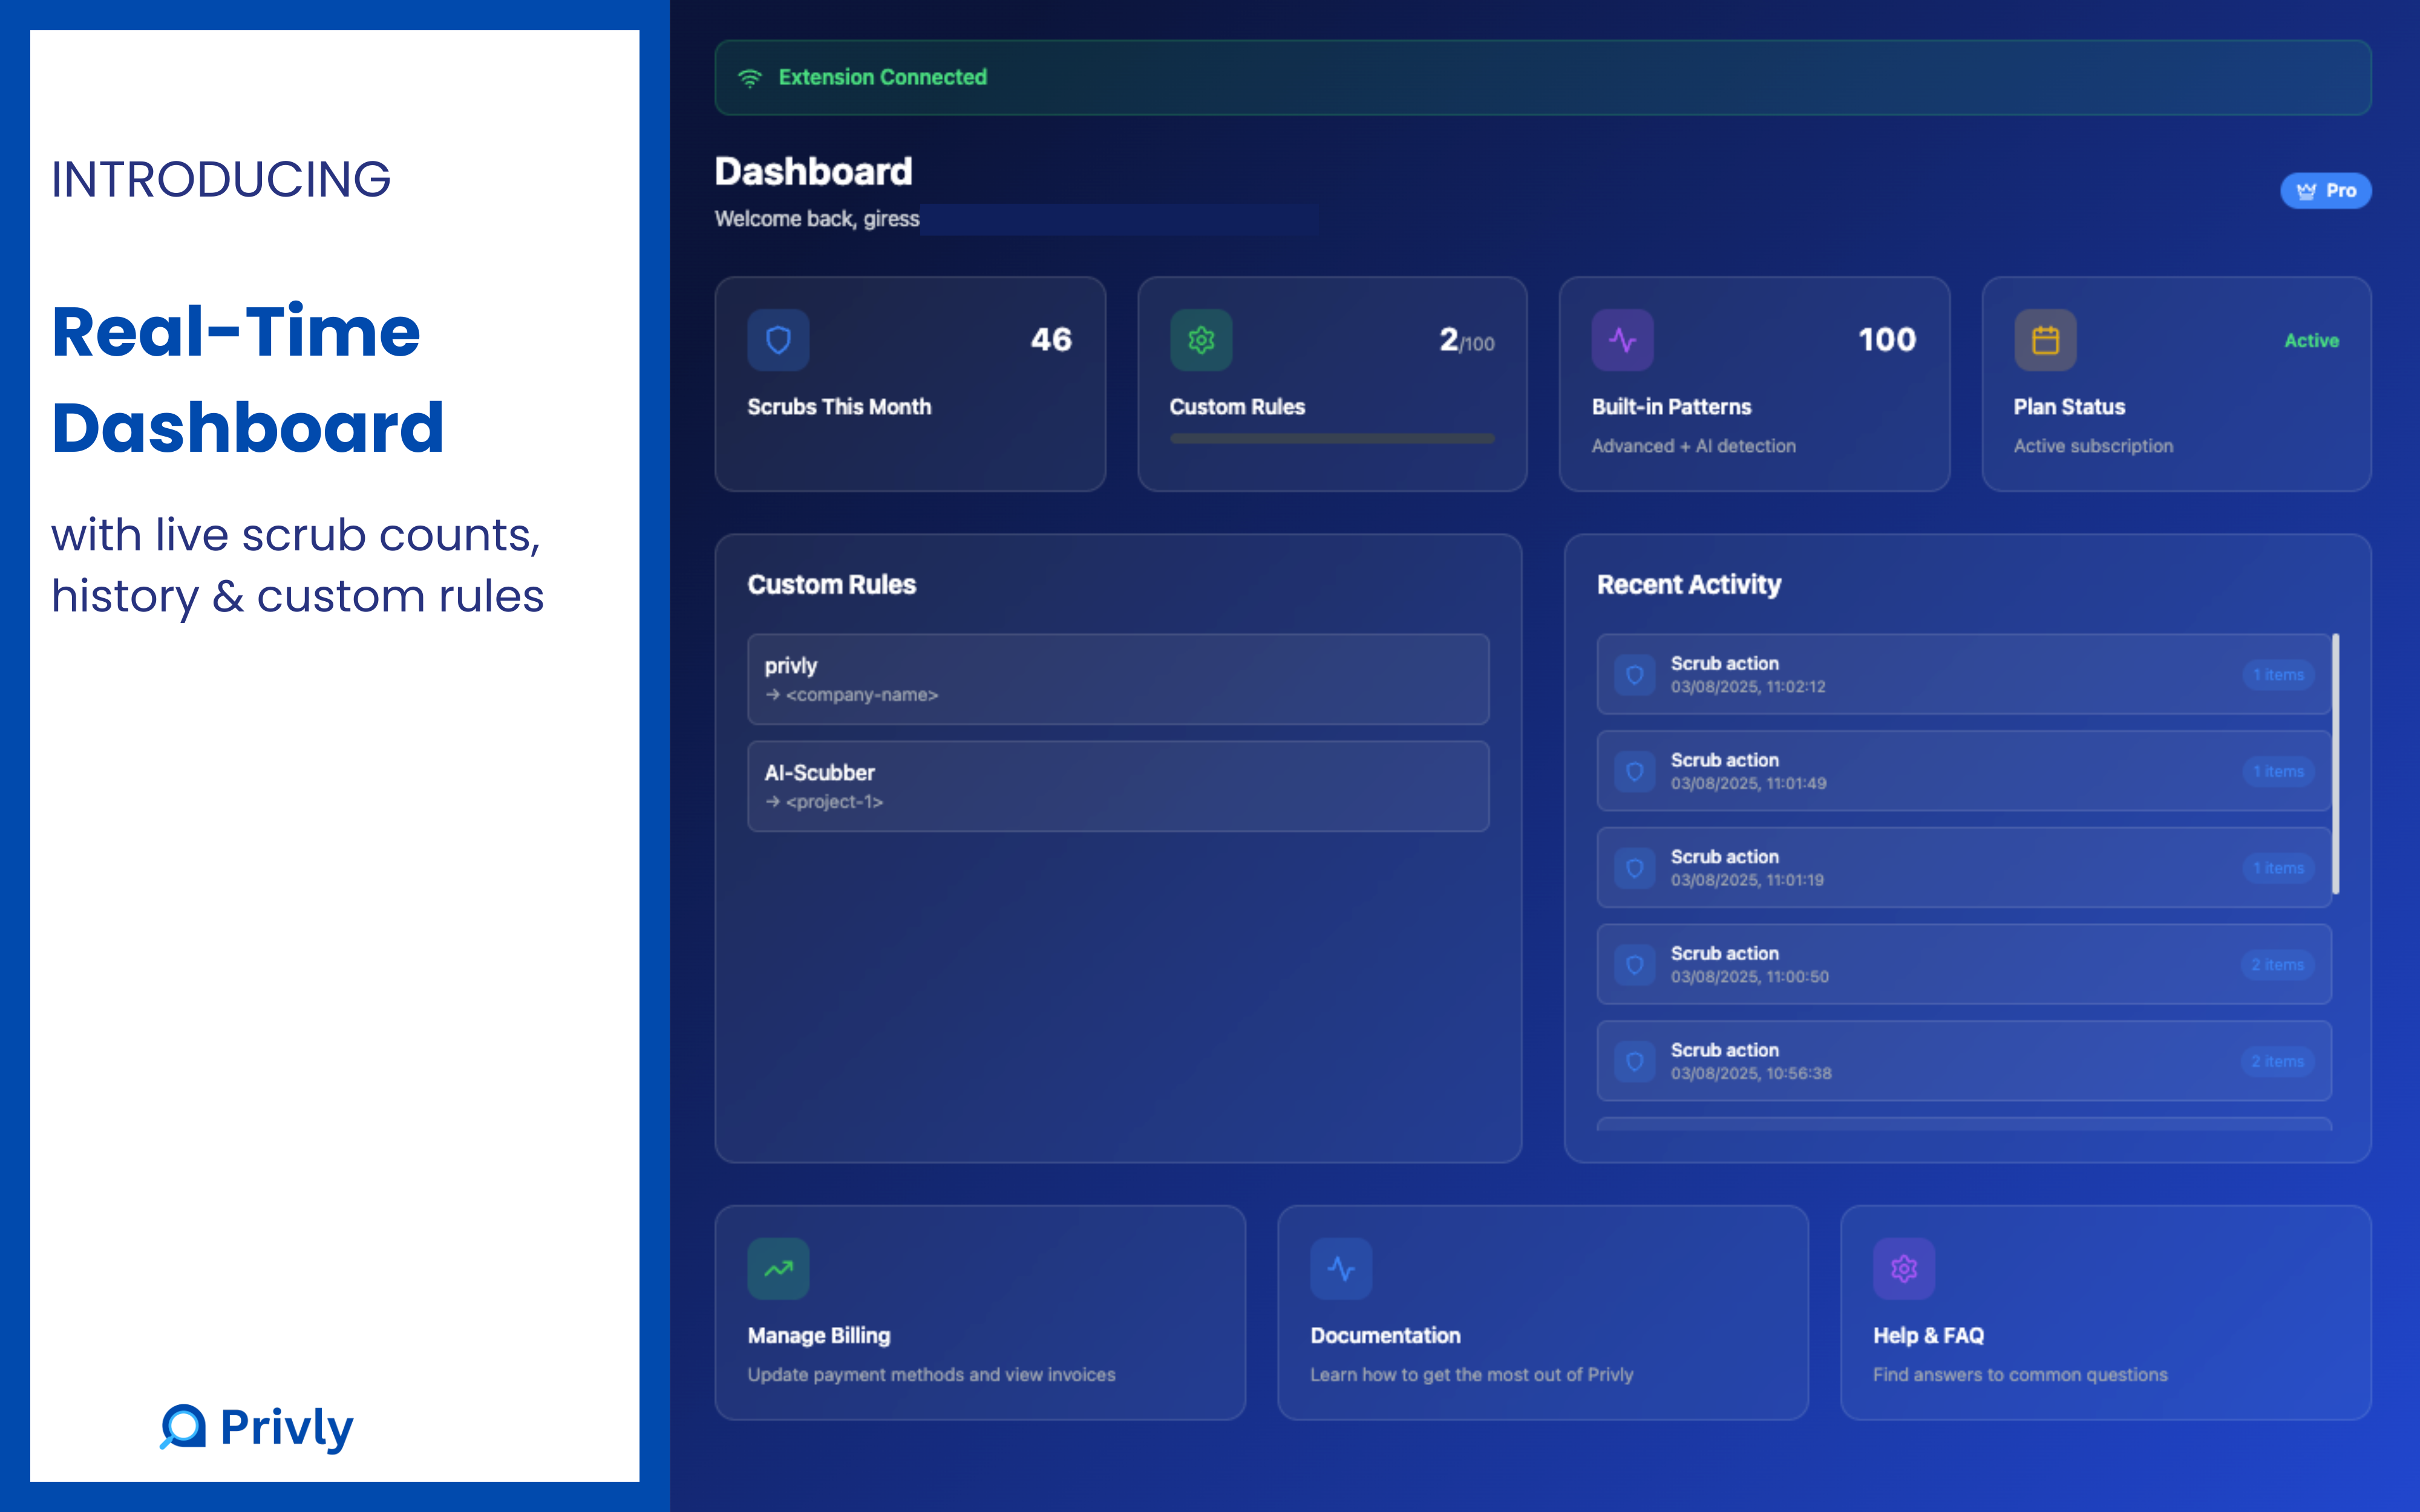Click 'Advanced + AI detection' text

1693,446
